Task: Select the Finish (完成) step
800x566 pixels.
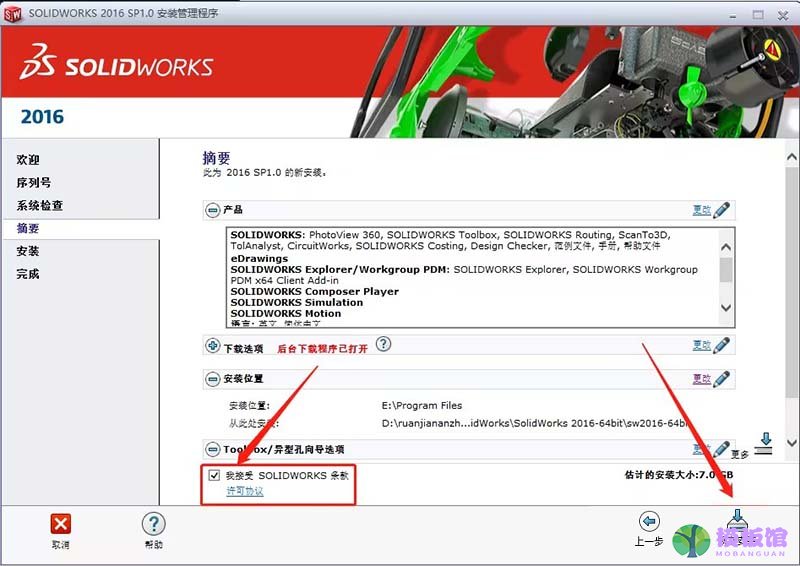Action: (x=28, y=274)
